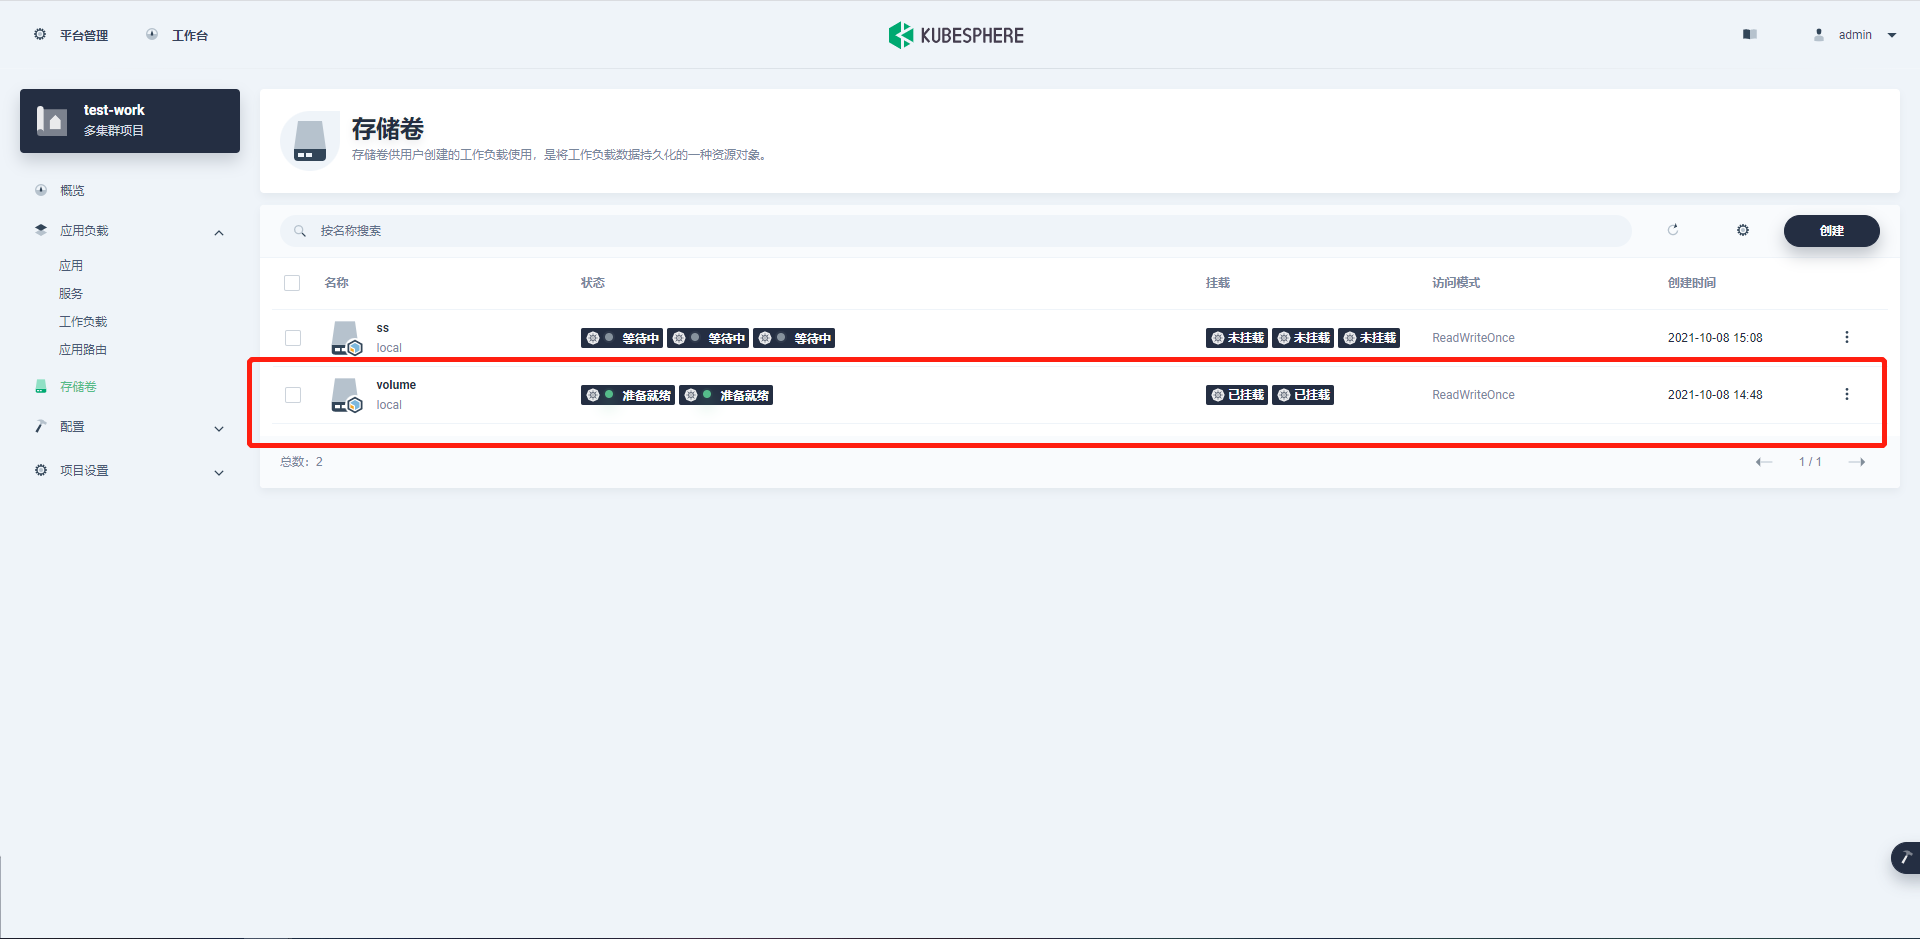Go to next page arrow
1920x939 pixels.
point(1857,462)
